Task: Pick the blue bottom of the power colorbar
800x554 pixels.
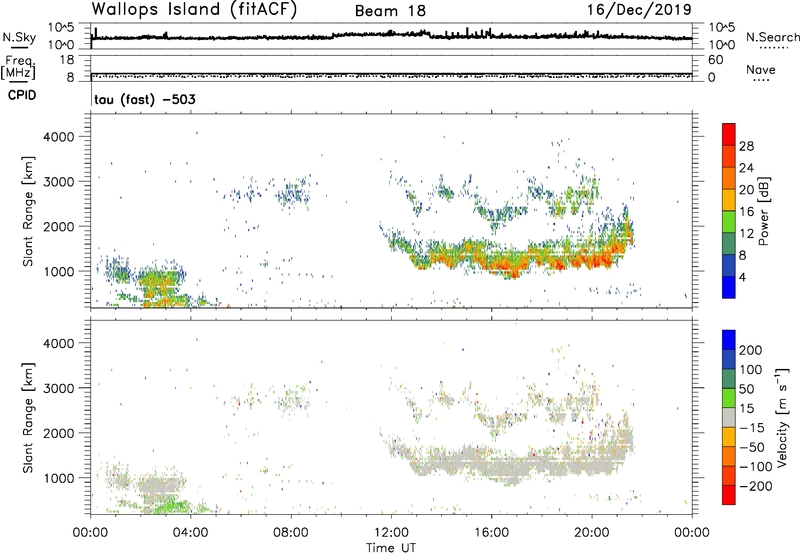Action: [x=729, y=289]
